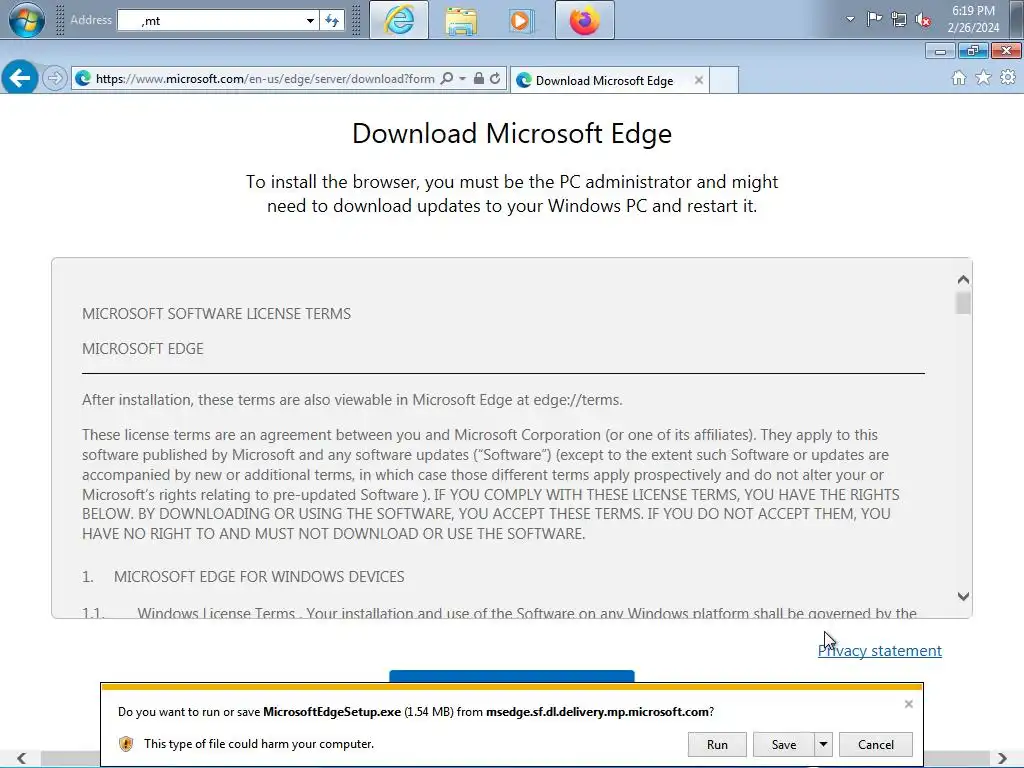
Task: Click the security shield warning icon
Action: click(126, 744)
